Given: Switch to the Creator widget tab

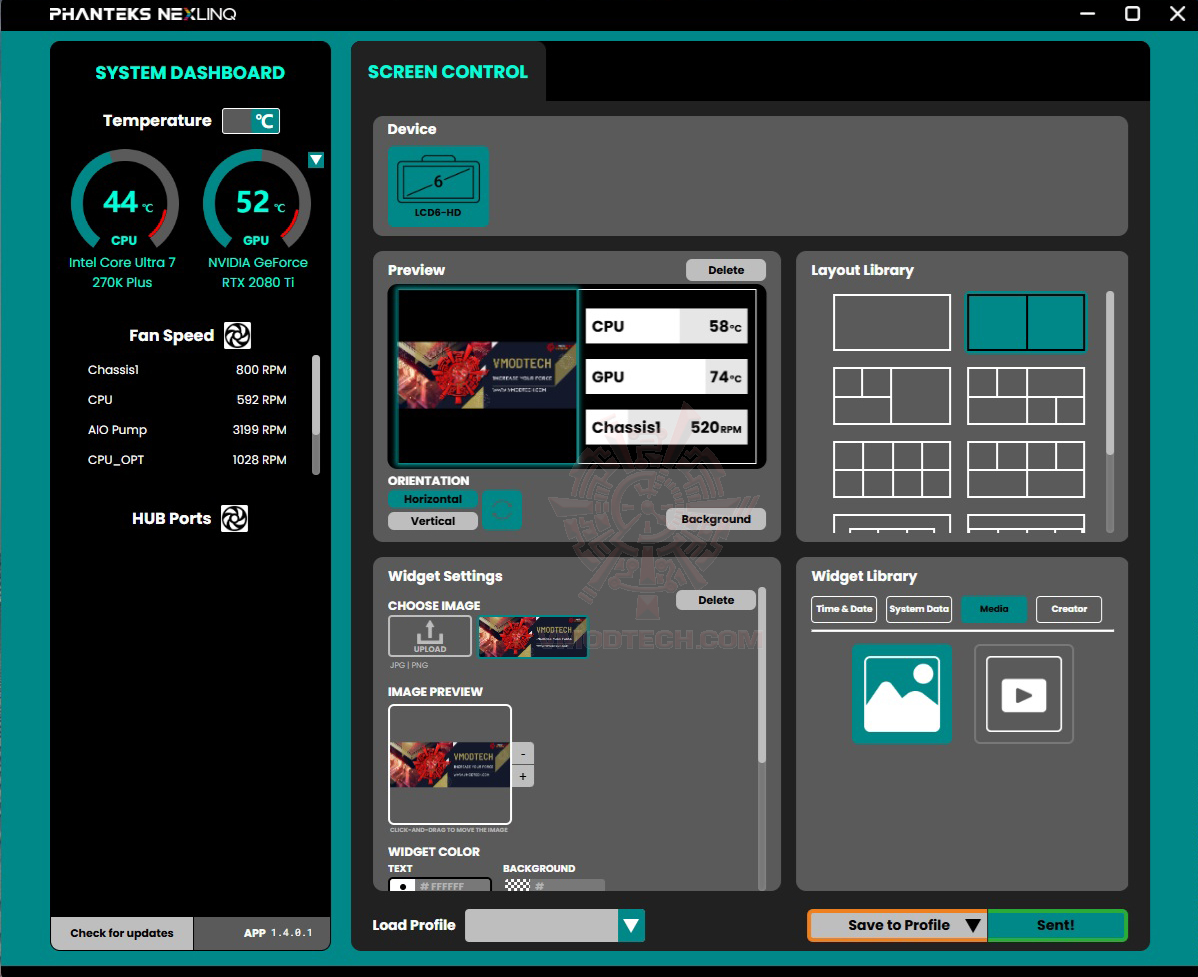Looking at the screenshot, I should click(x=1069, y=609).
